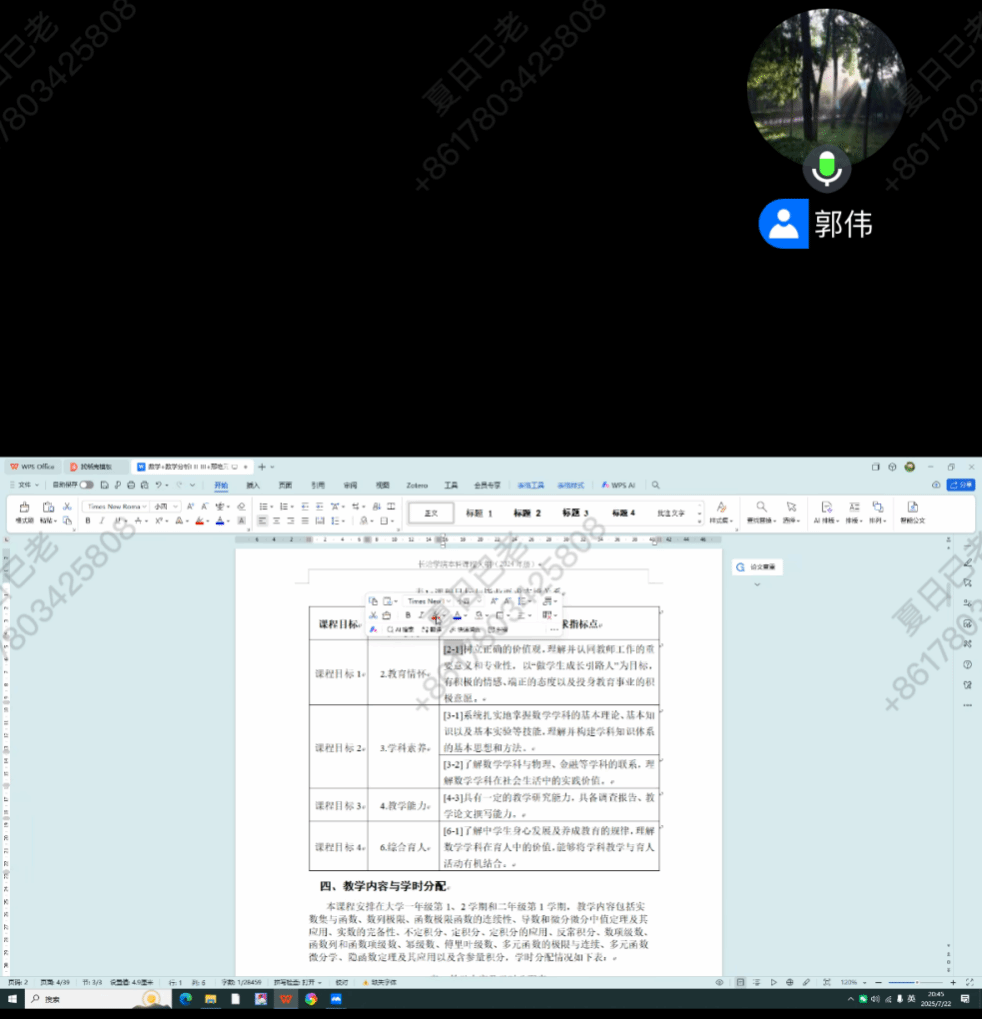
Task: Click the Copy icon below scissors
Action: [67, 520]
